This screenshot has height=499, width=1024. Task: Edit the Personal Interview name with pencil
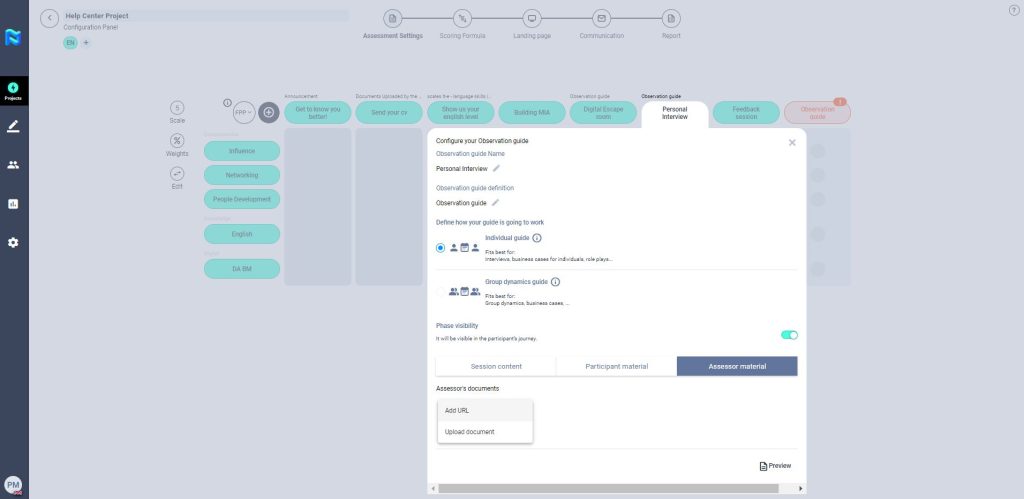click(x=496, y=169)
